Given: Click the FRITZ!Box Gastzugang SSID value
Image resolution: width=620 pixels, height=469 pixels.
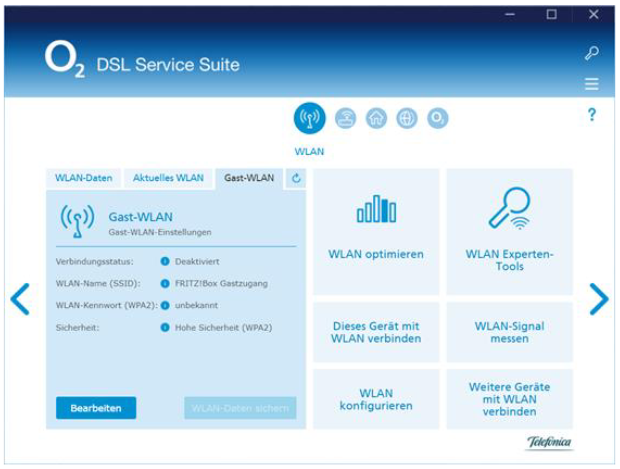Looking at the screenshot, I should click(221, 284).
